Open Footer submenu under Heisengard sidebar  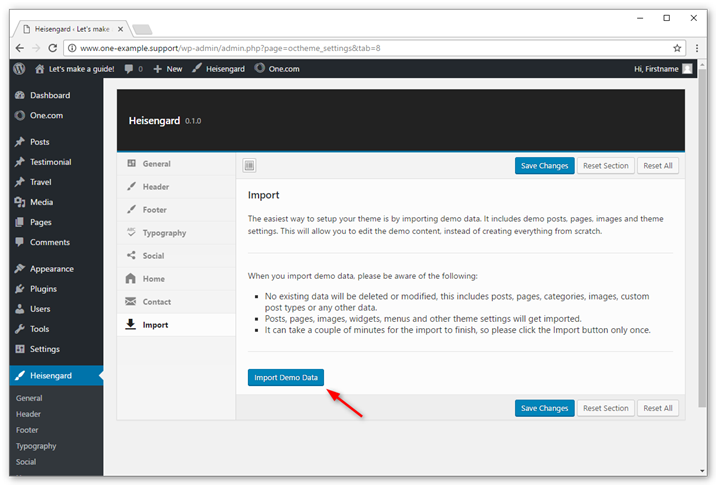[27, 430]
